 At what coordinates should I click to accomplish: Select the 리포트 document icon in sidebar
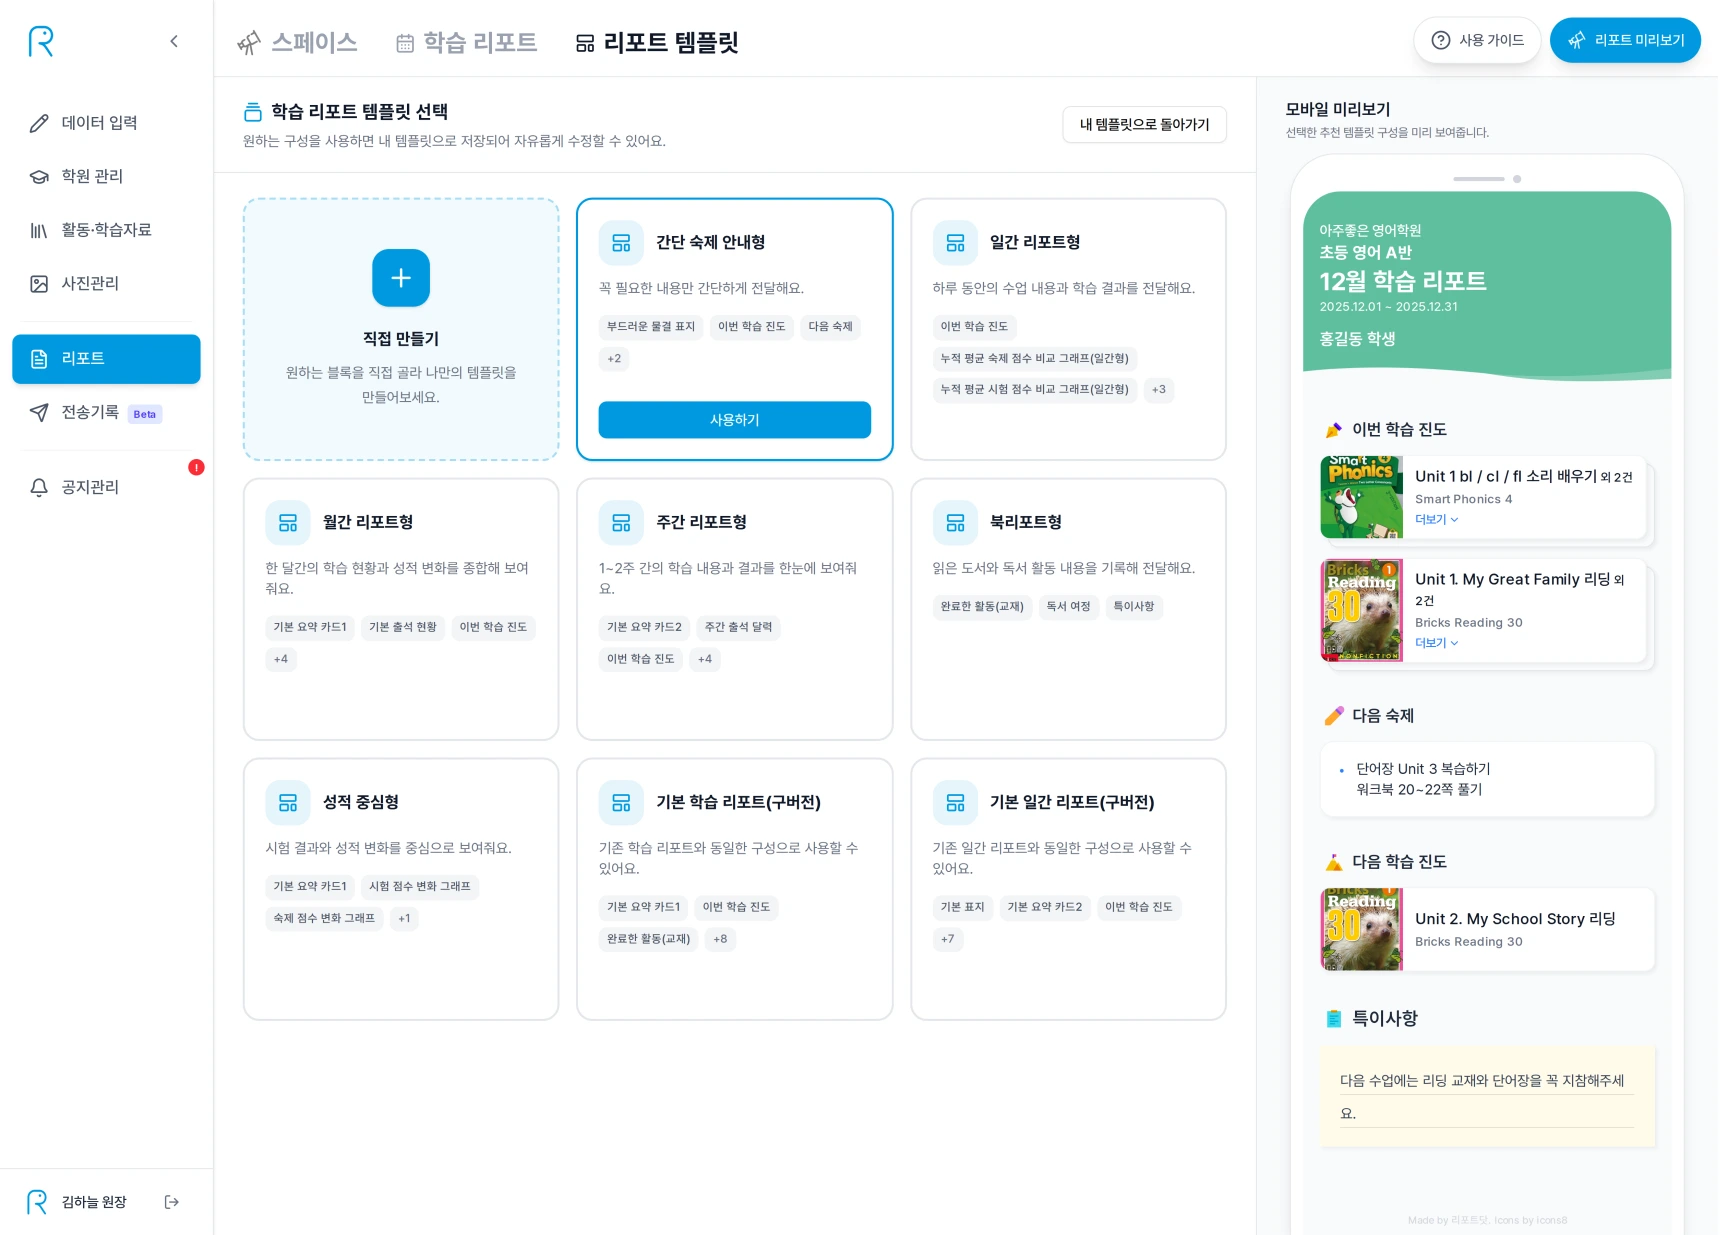coord(39,359)
